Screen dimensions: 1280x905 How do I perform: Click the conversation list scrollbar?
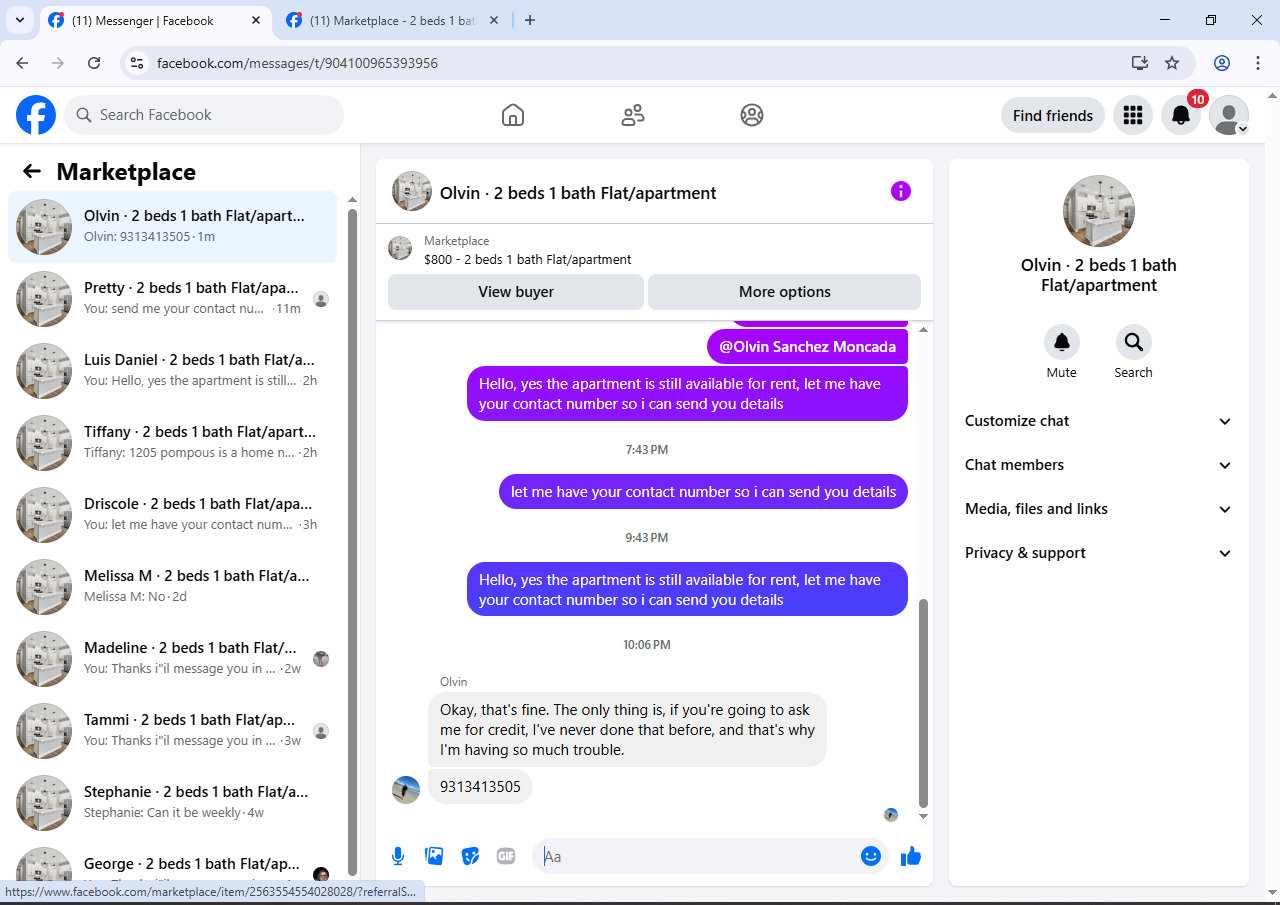coord(352,541)
